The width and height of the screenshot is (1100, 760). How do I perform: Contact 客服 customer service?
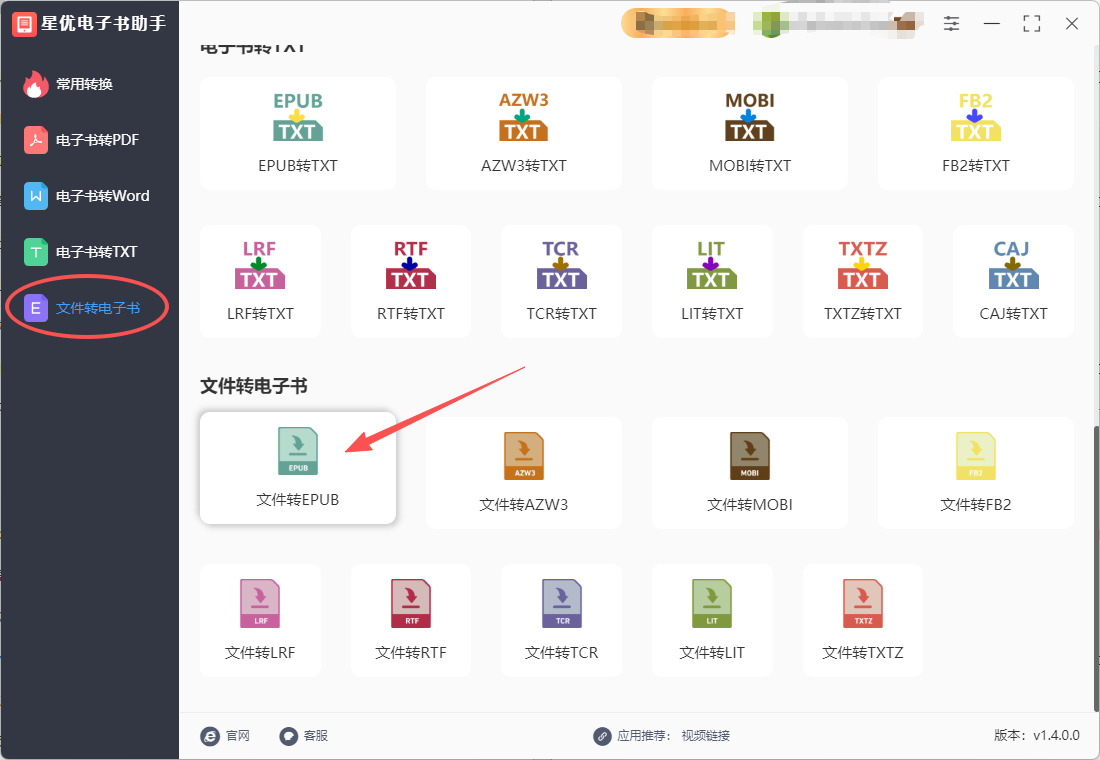click(304, 735)
